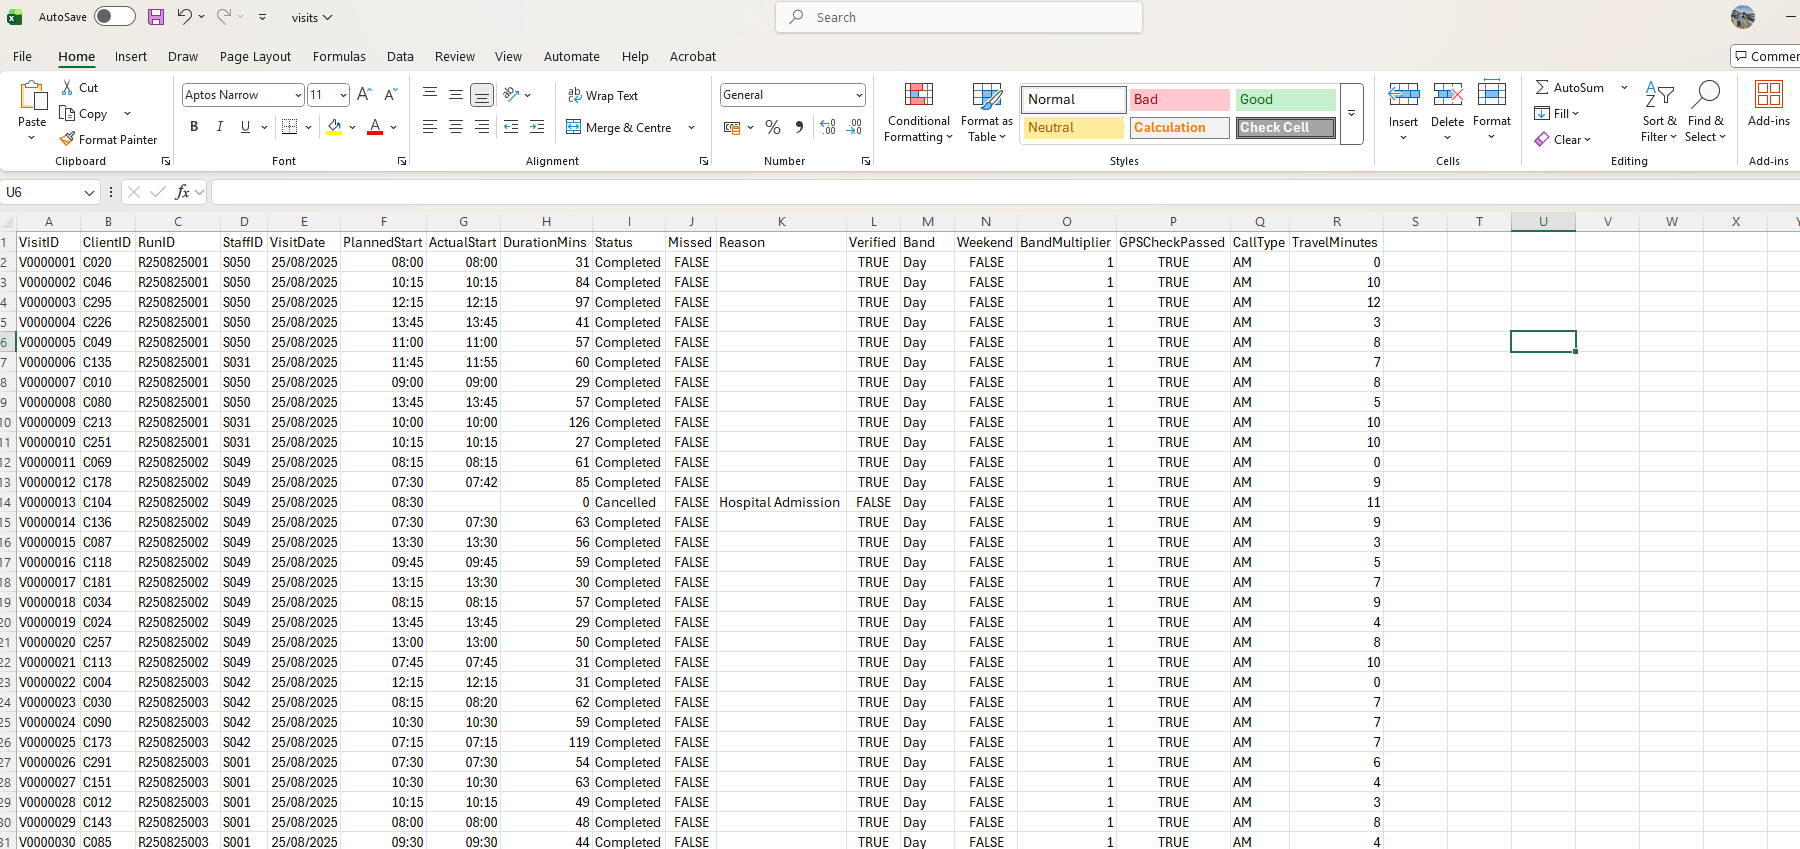Open the Merge & Centre dropdown arrow

point(691,128)
